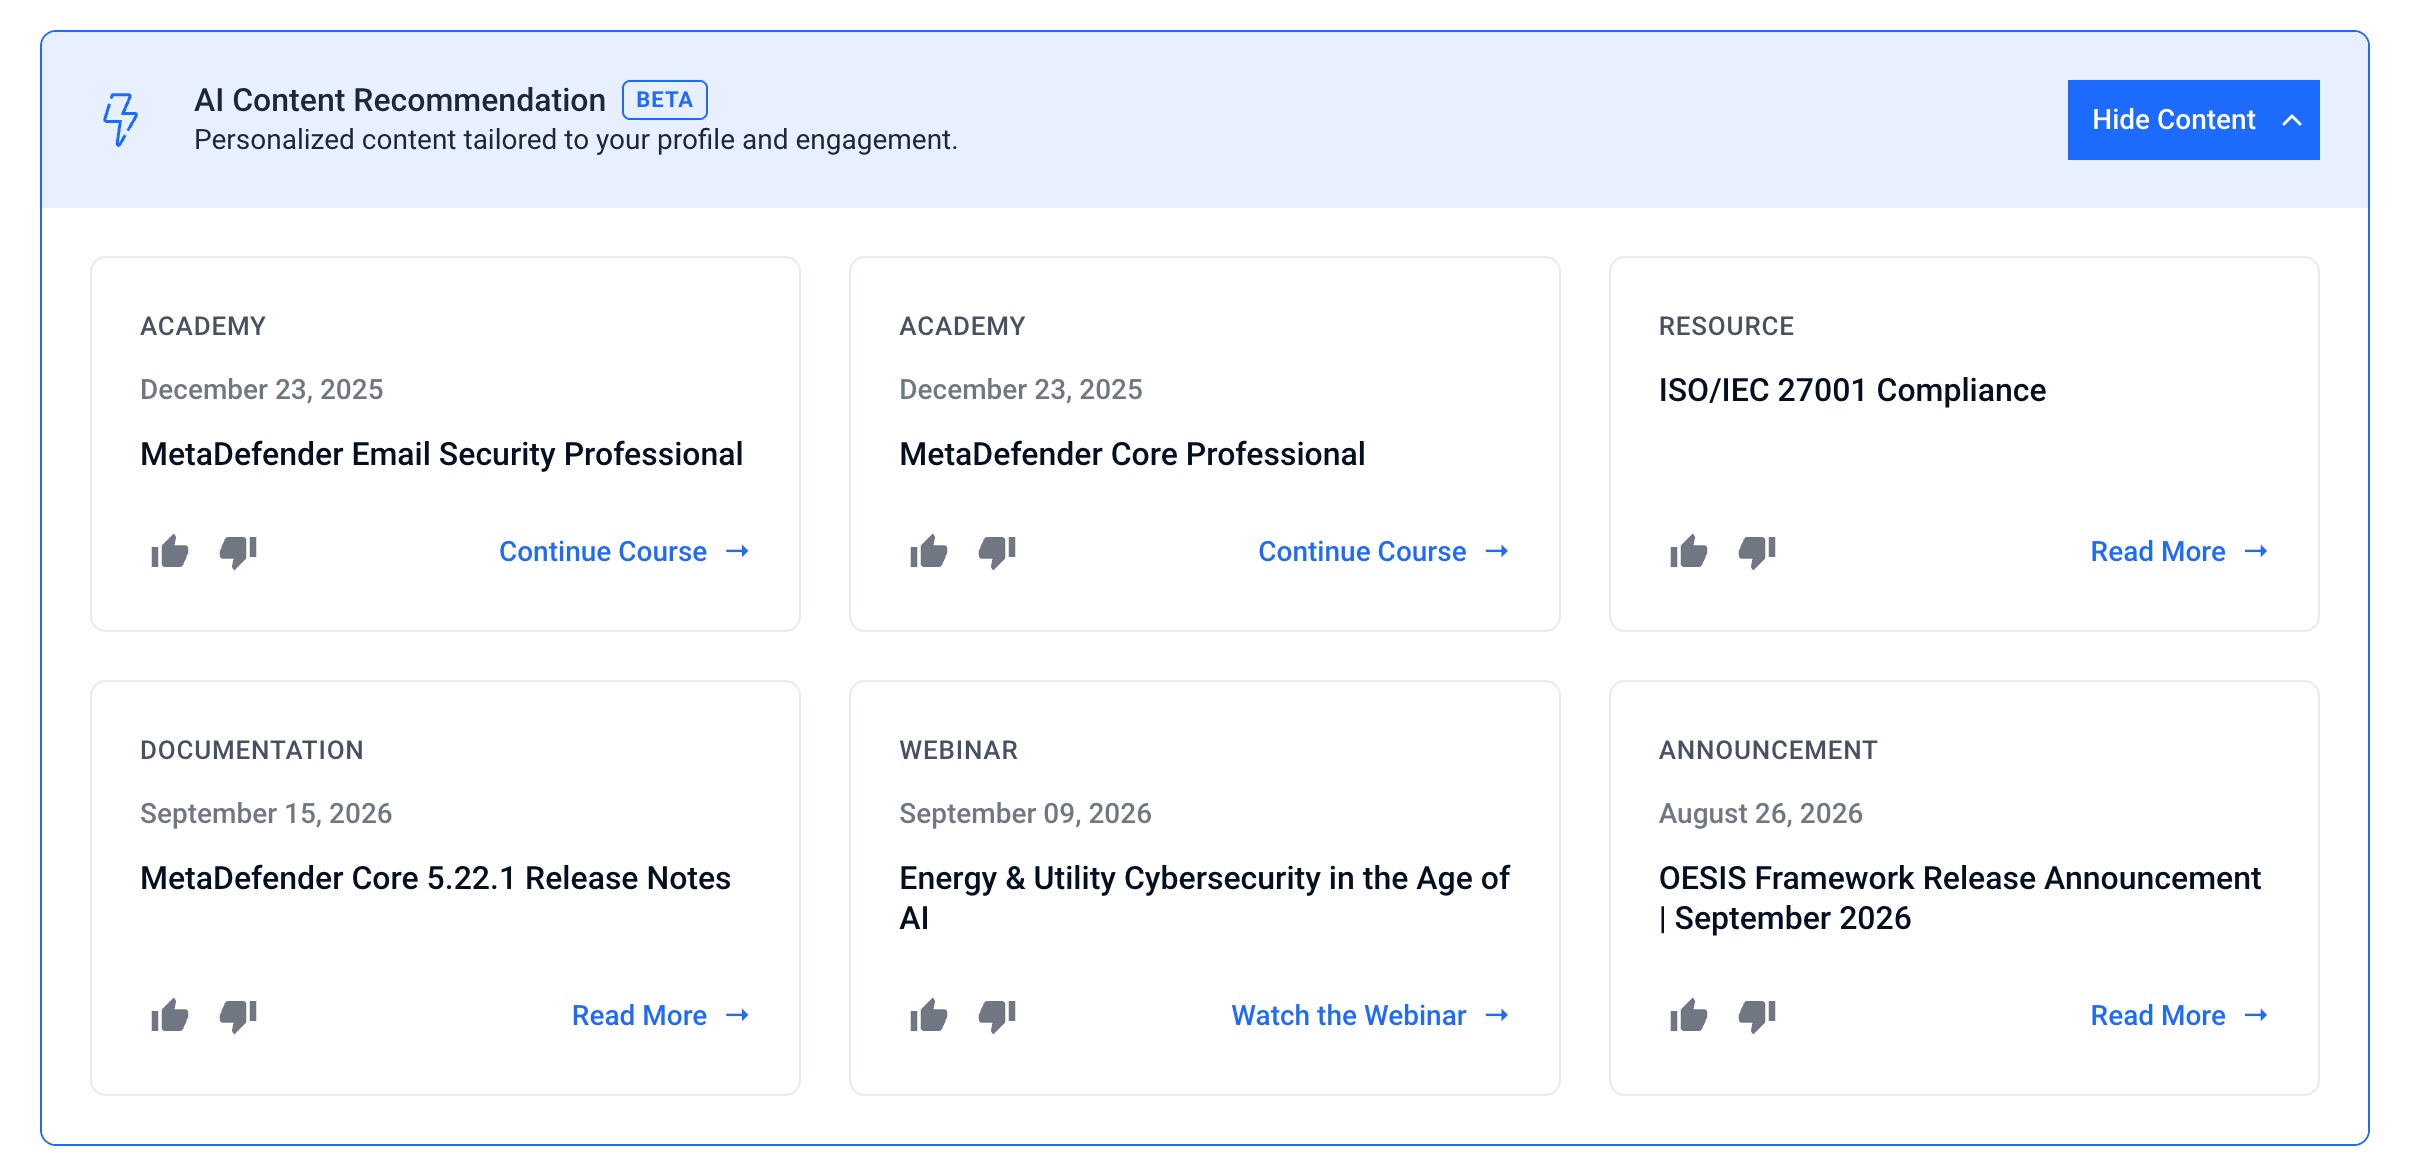Like the MetaDefender Email Security Professional card
2416x1176 pixels.
pyautogui.click(x=170, y=551)
